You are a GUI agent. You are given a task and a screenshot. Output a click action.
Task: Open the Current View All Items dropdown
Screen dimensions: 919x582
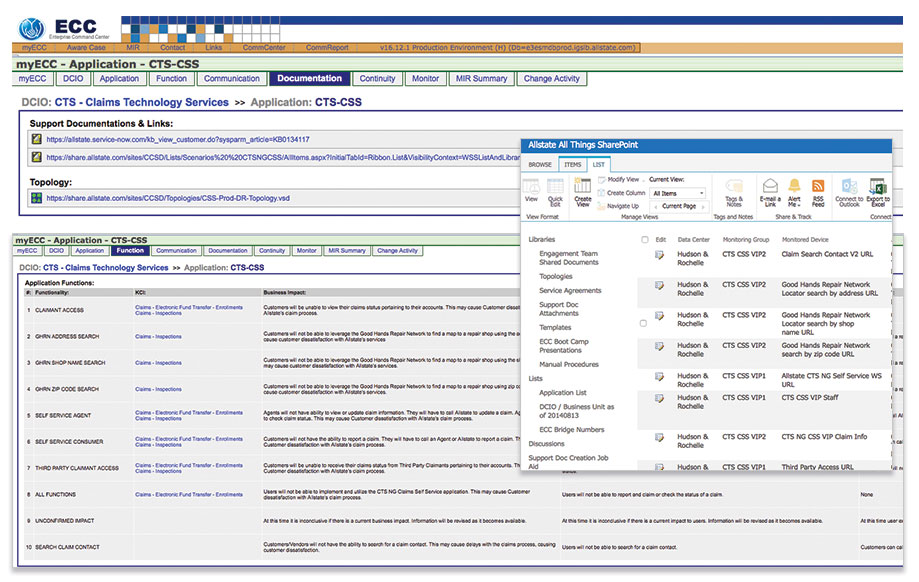pyautogui.click(x=678, y=193)
